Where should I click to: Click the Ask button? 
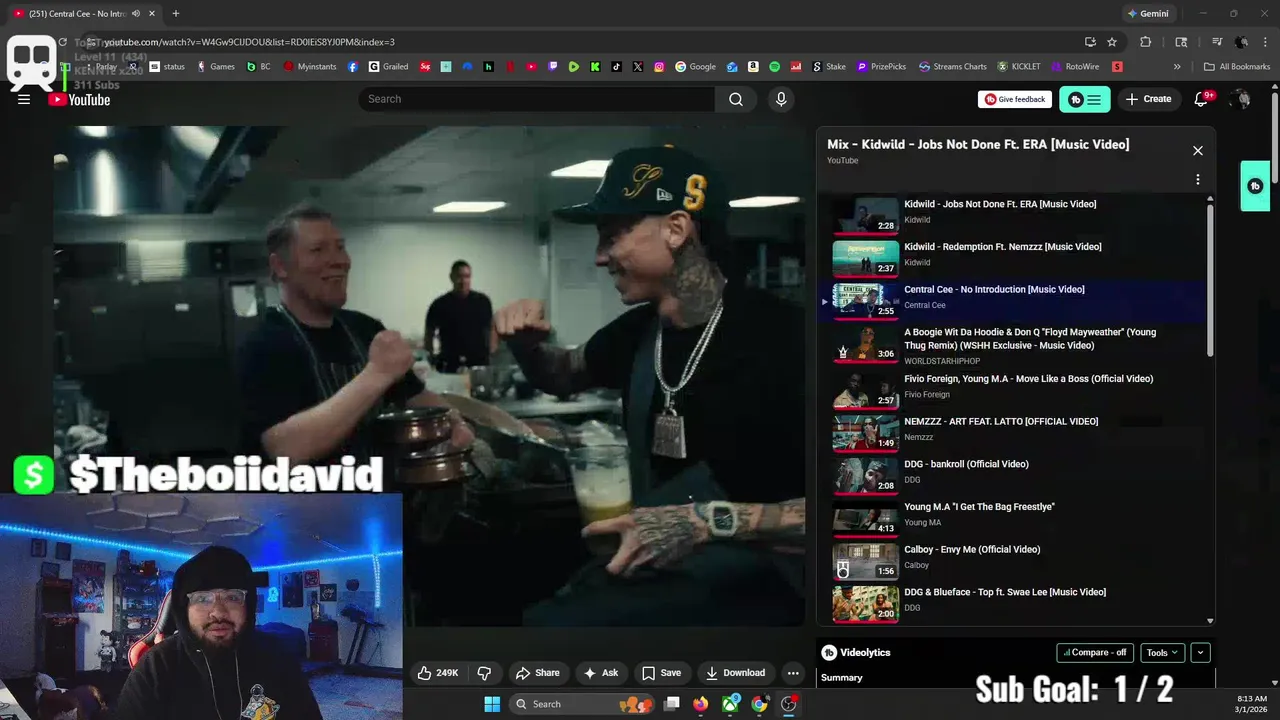coord(601,673)
